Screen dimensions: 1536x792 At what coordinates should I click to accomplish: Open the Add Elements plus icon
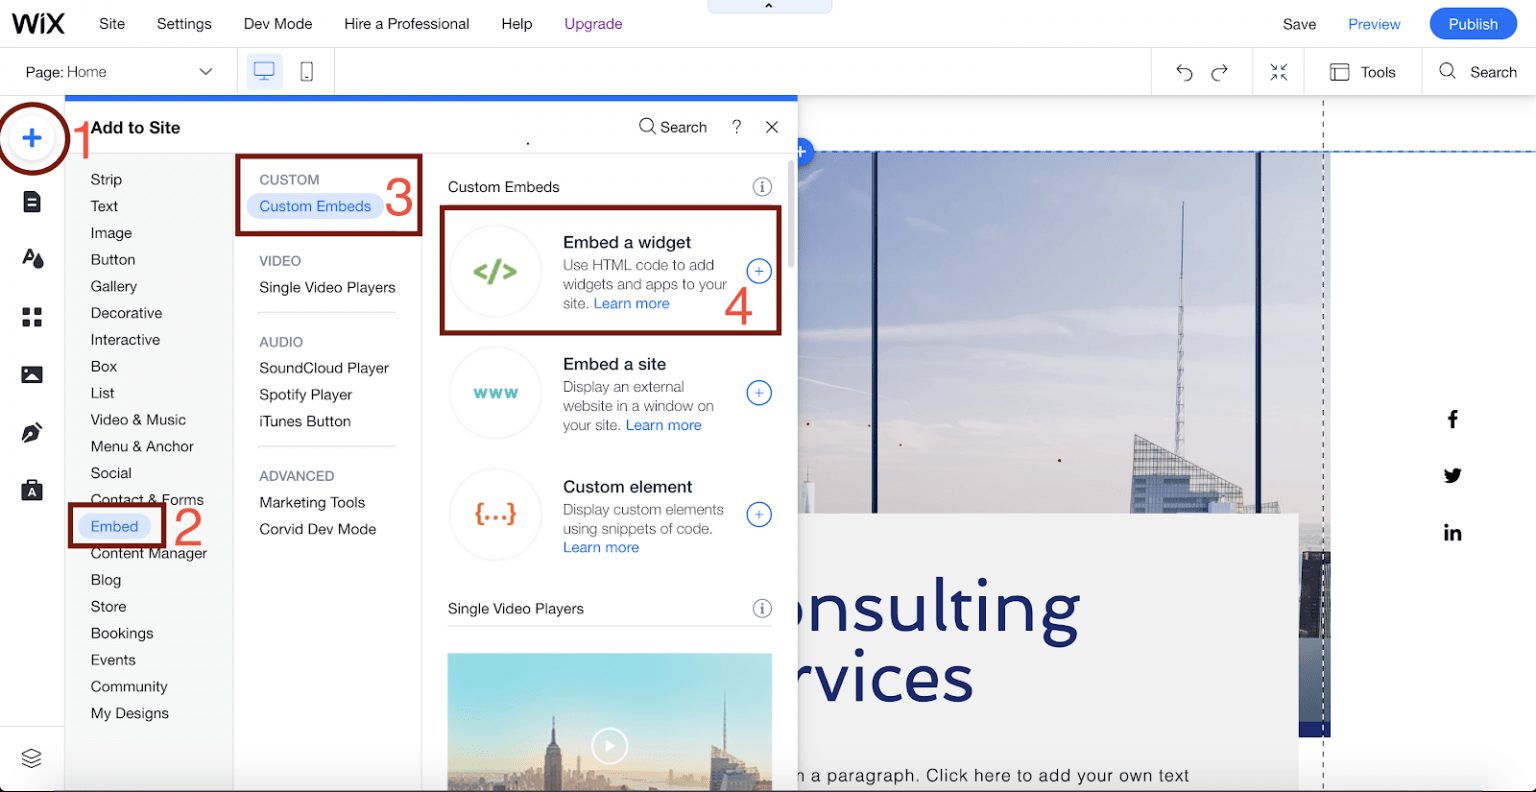tap(33, 139)
